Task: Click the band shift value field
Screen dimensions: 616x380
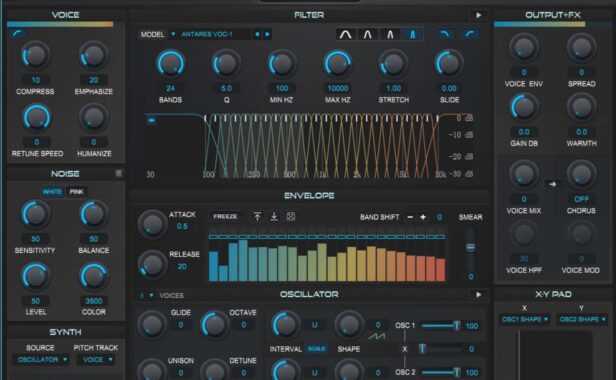Action: click(x=439, y=217)
